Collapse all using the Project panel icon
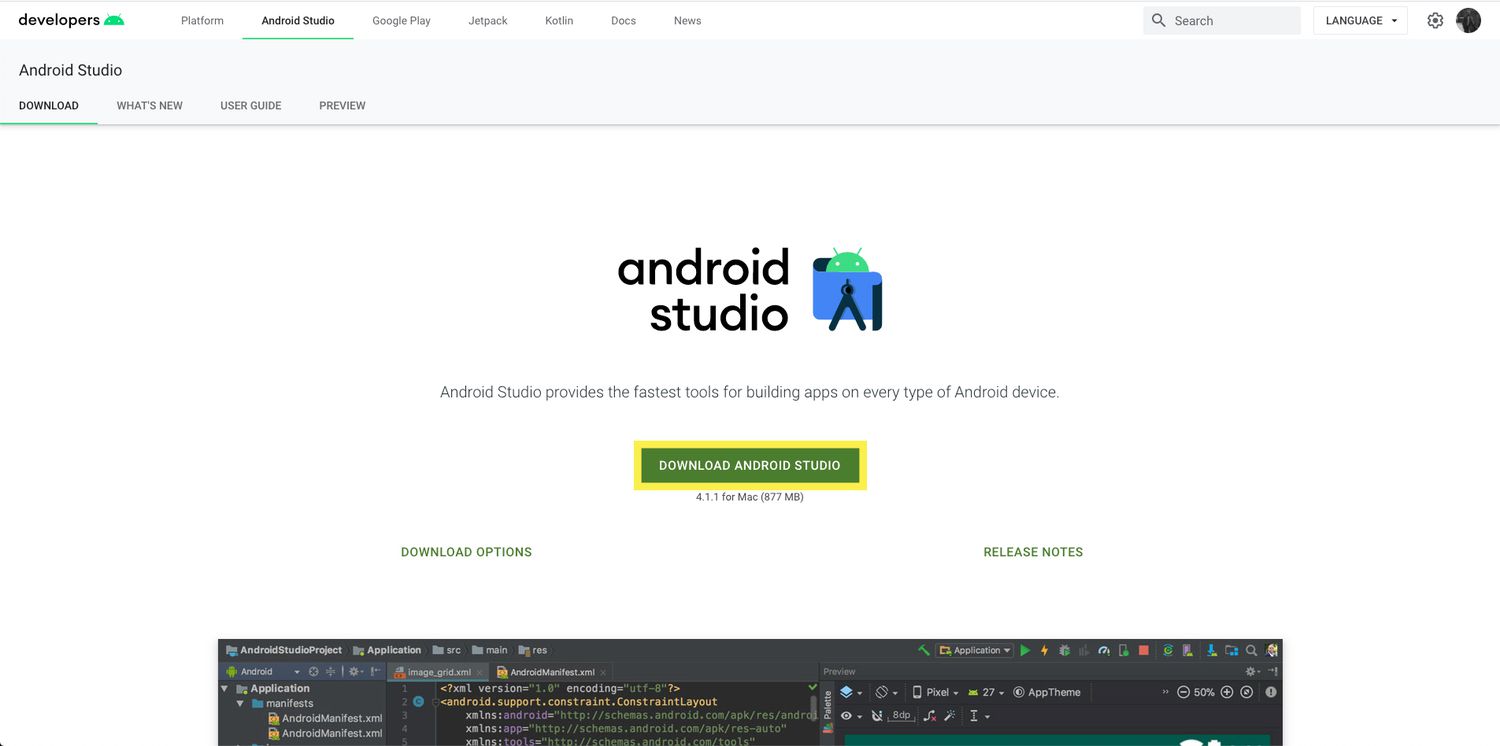Screen dimensions: 1500x746 coord(330,672)
